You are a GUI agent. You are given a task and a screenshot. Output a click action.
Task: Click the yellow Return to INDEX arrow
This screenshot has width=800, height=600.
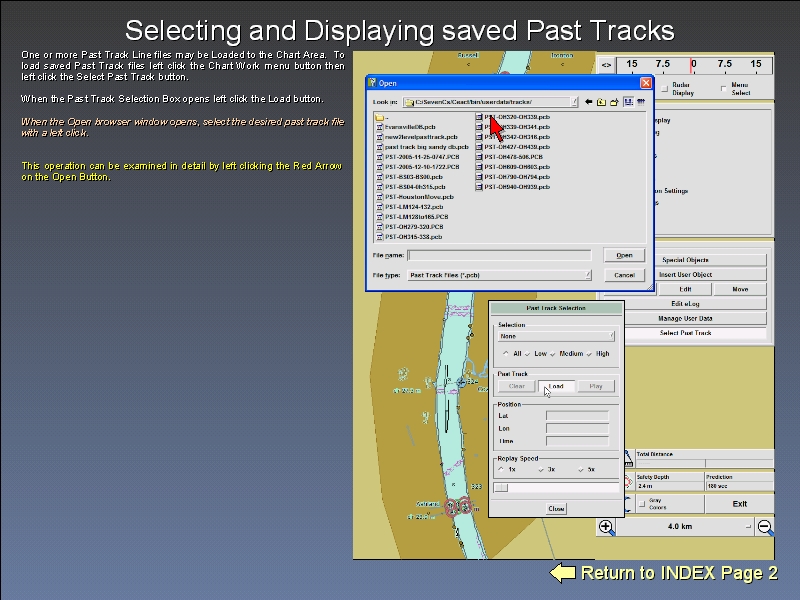563,573
